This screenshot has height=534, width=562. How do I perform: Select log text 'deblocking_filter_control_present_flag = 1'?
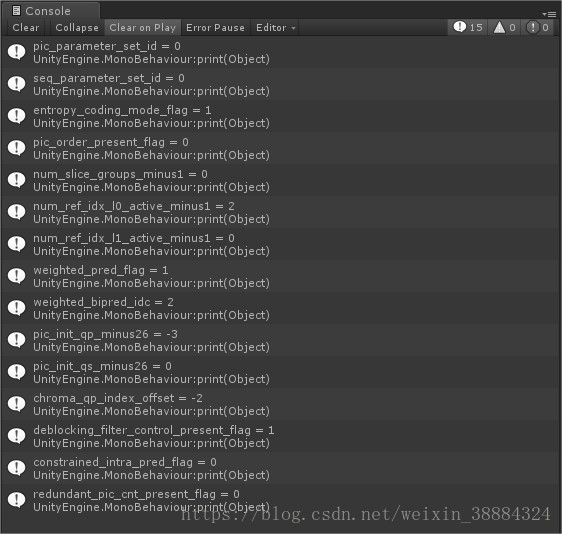pyautogui.click(x=154, y=430)
